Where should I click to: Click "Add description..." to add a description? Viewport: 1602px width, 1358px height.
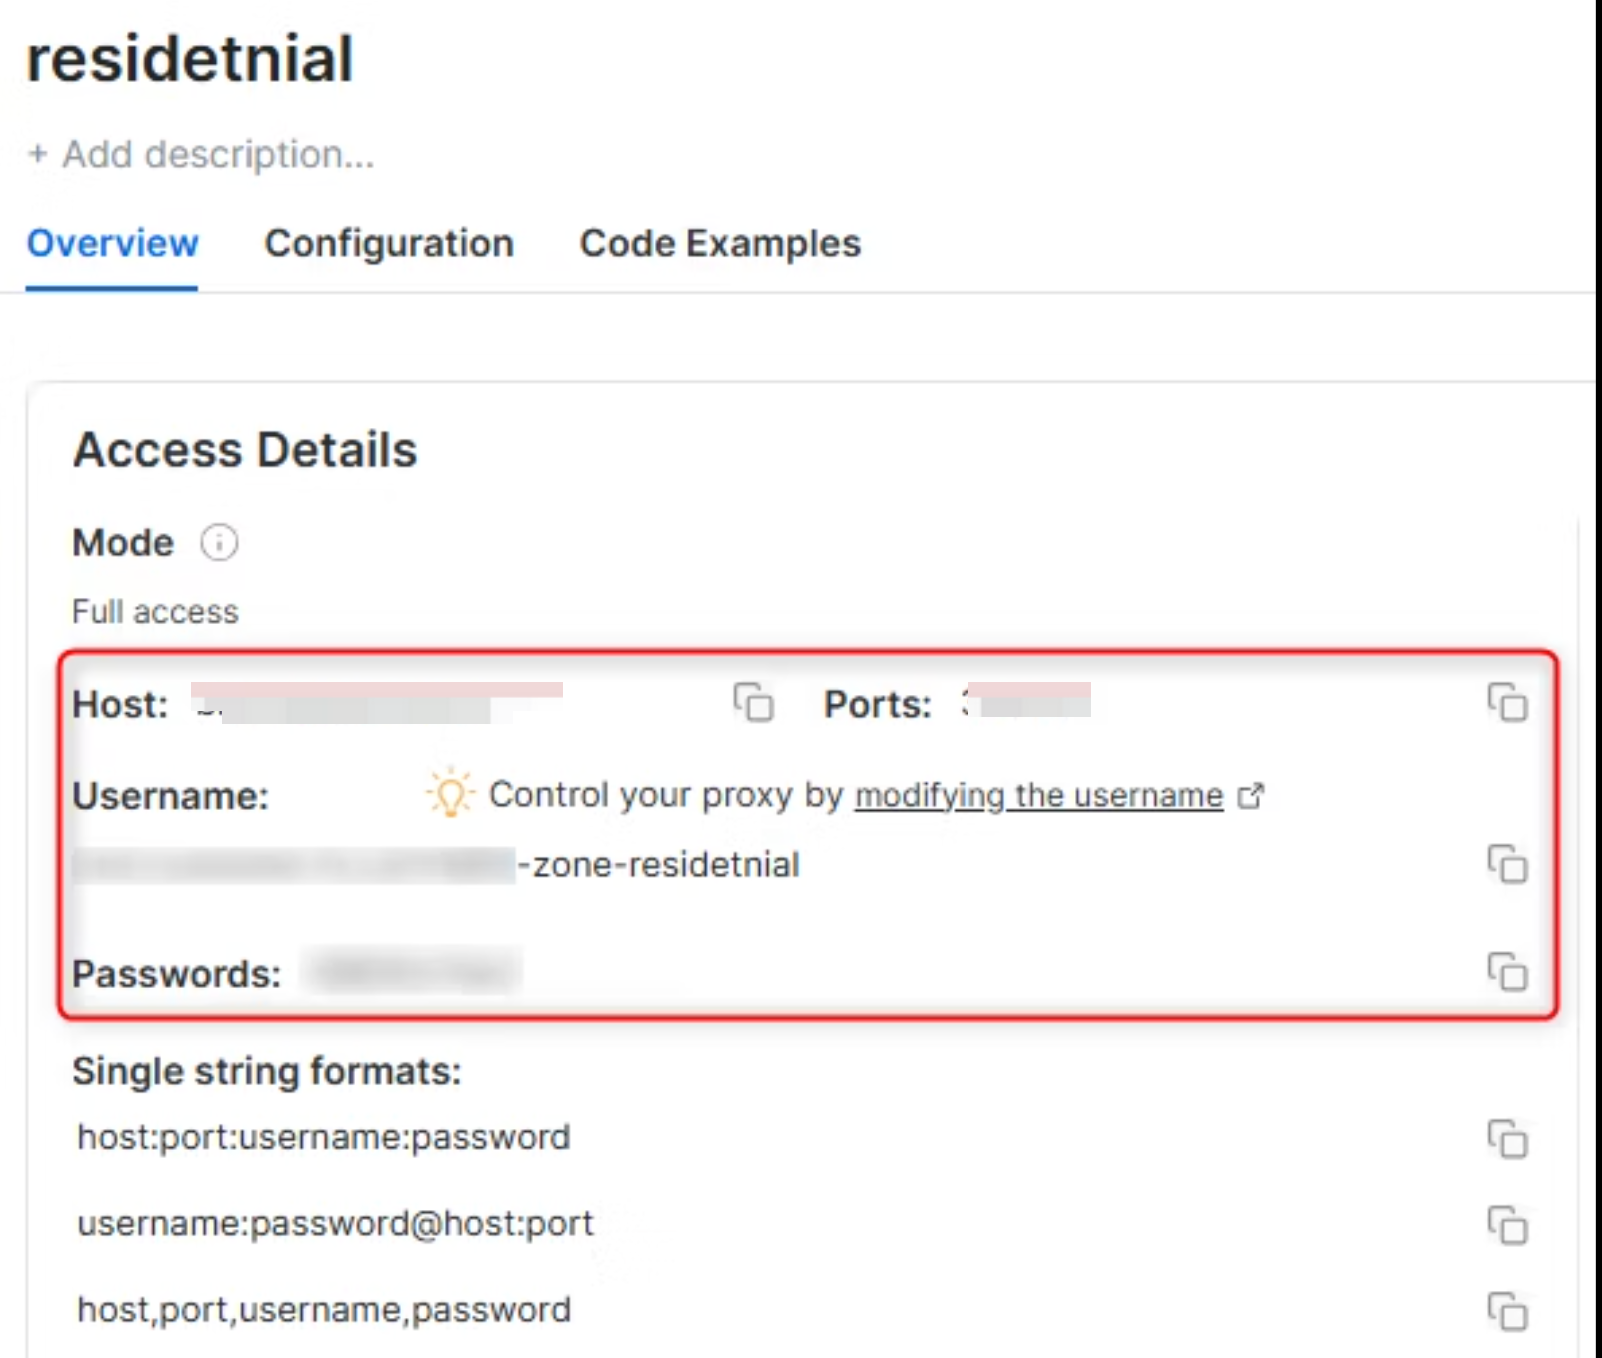(217, 155)
